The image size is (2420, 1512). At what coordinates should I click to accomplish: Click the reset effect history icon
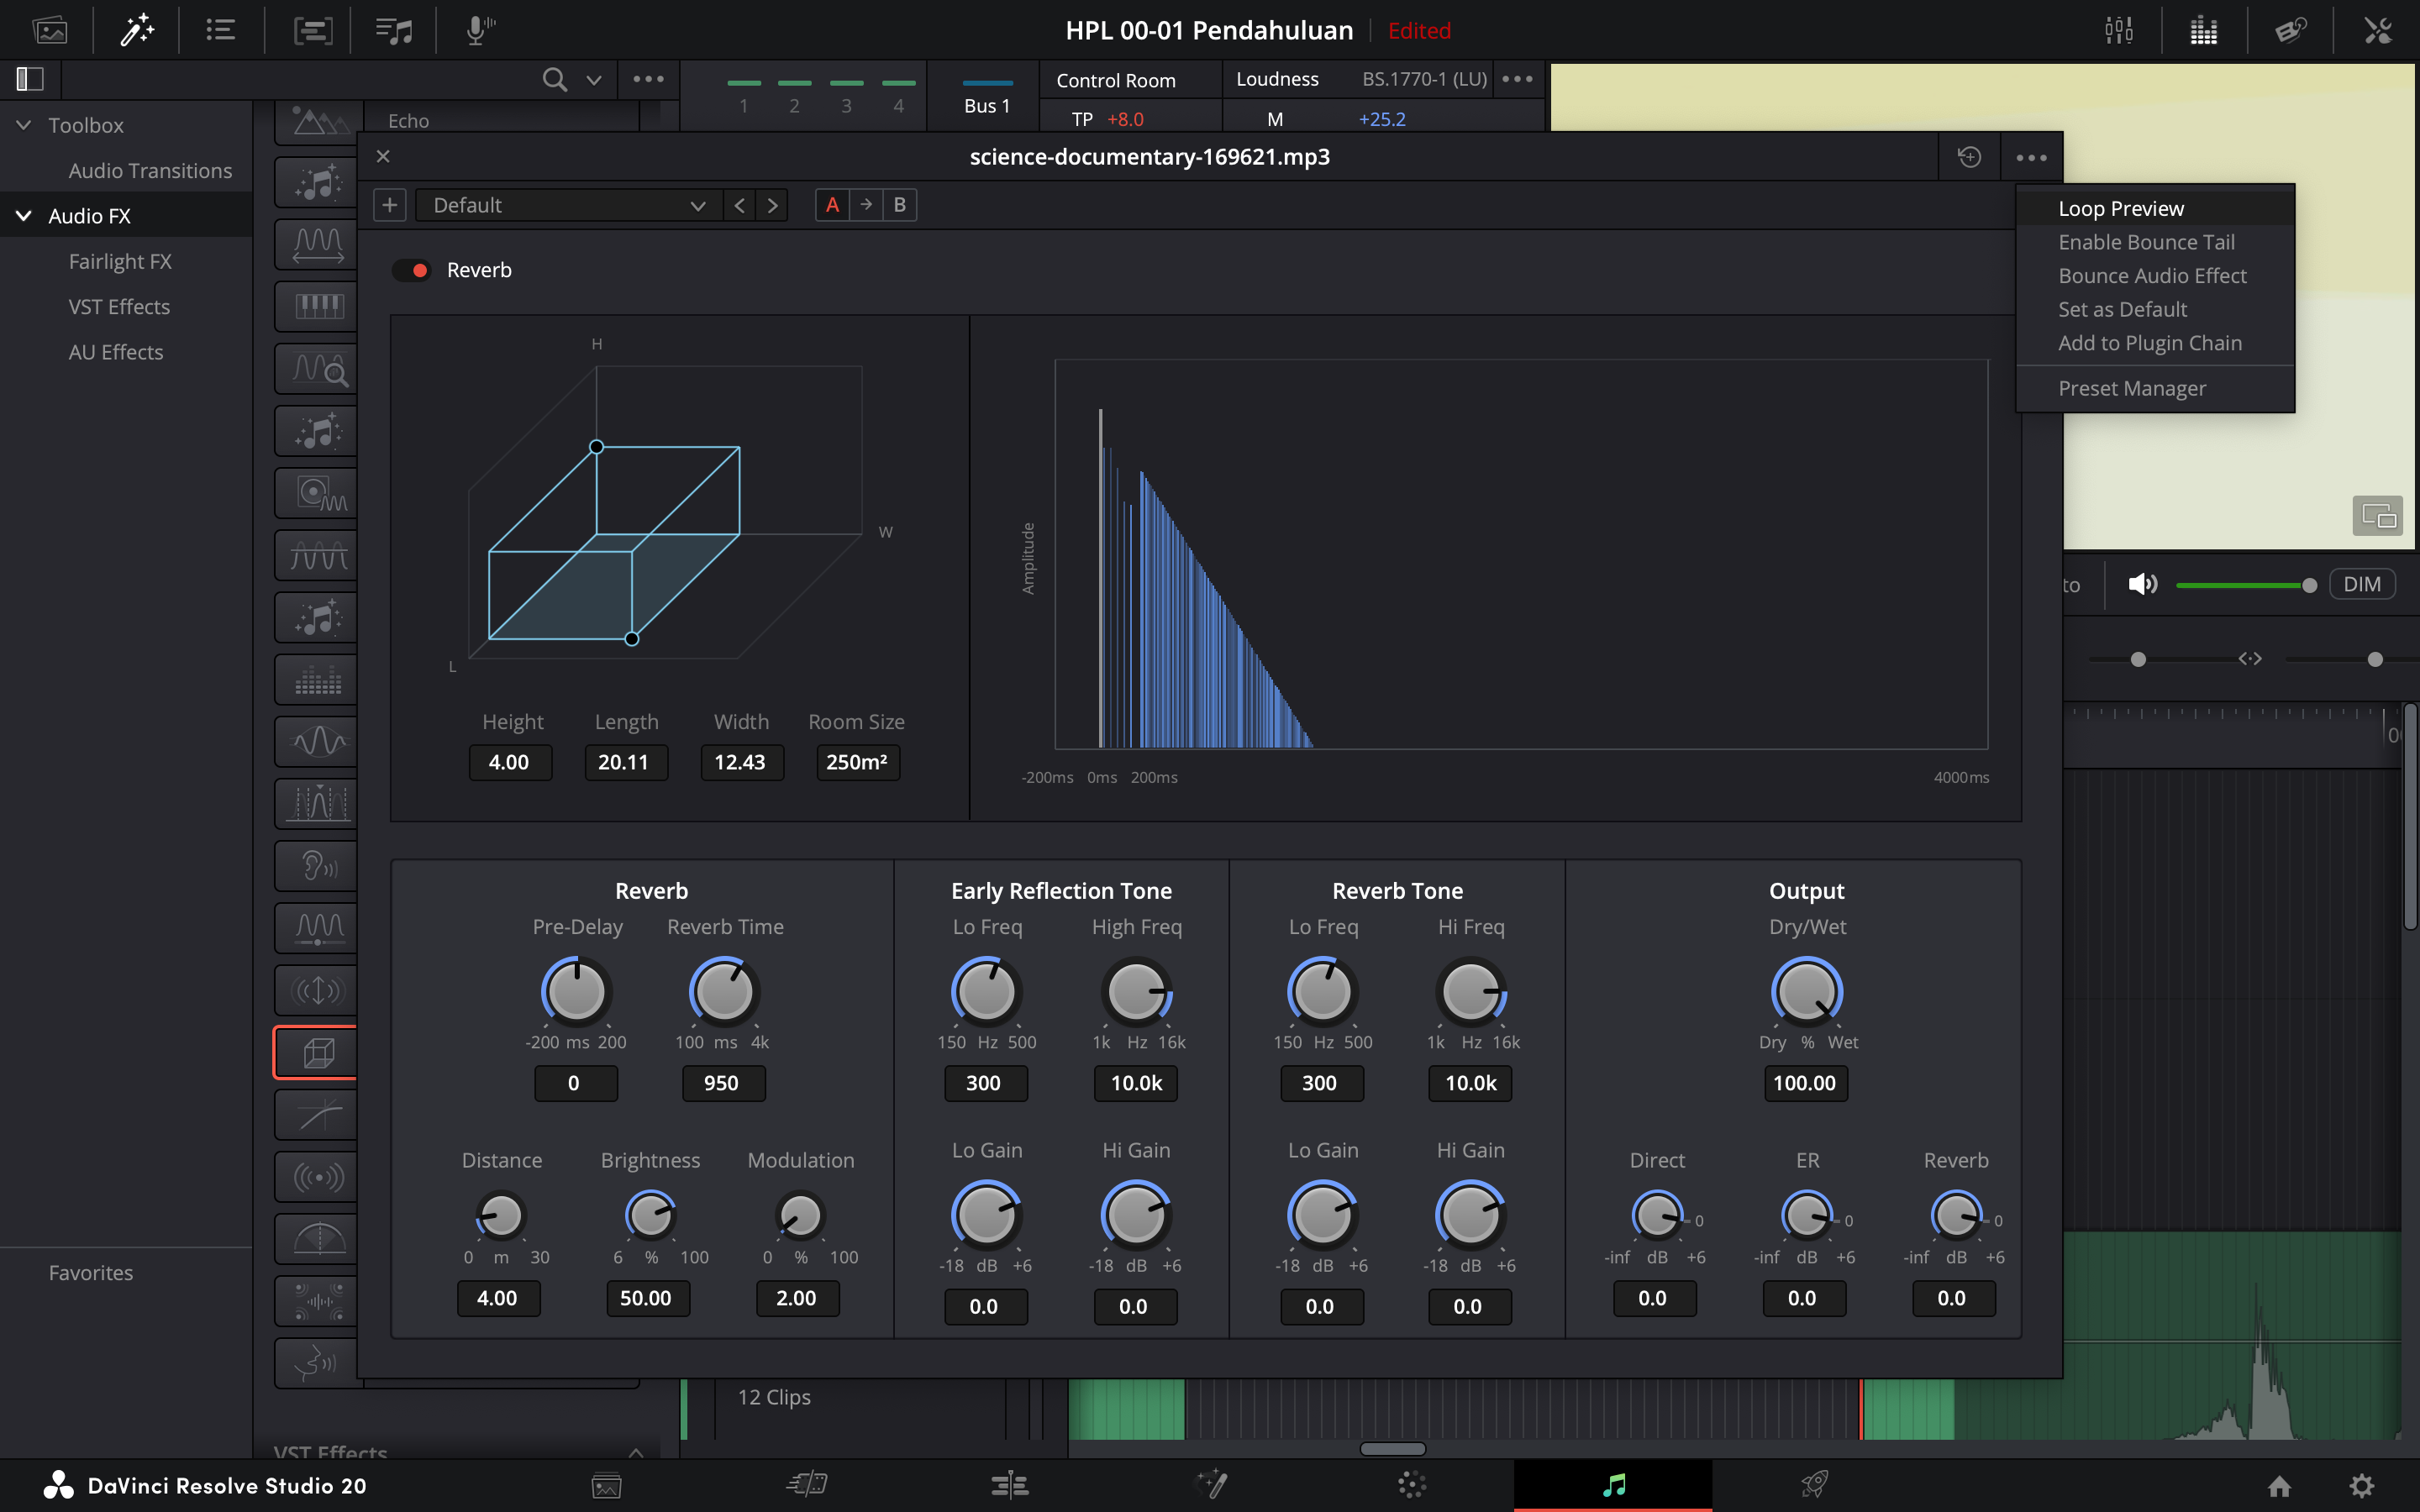[1969, 157]
